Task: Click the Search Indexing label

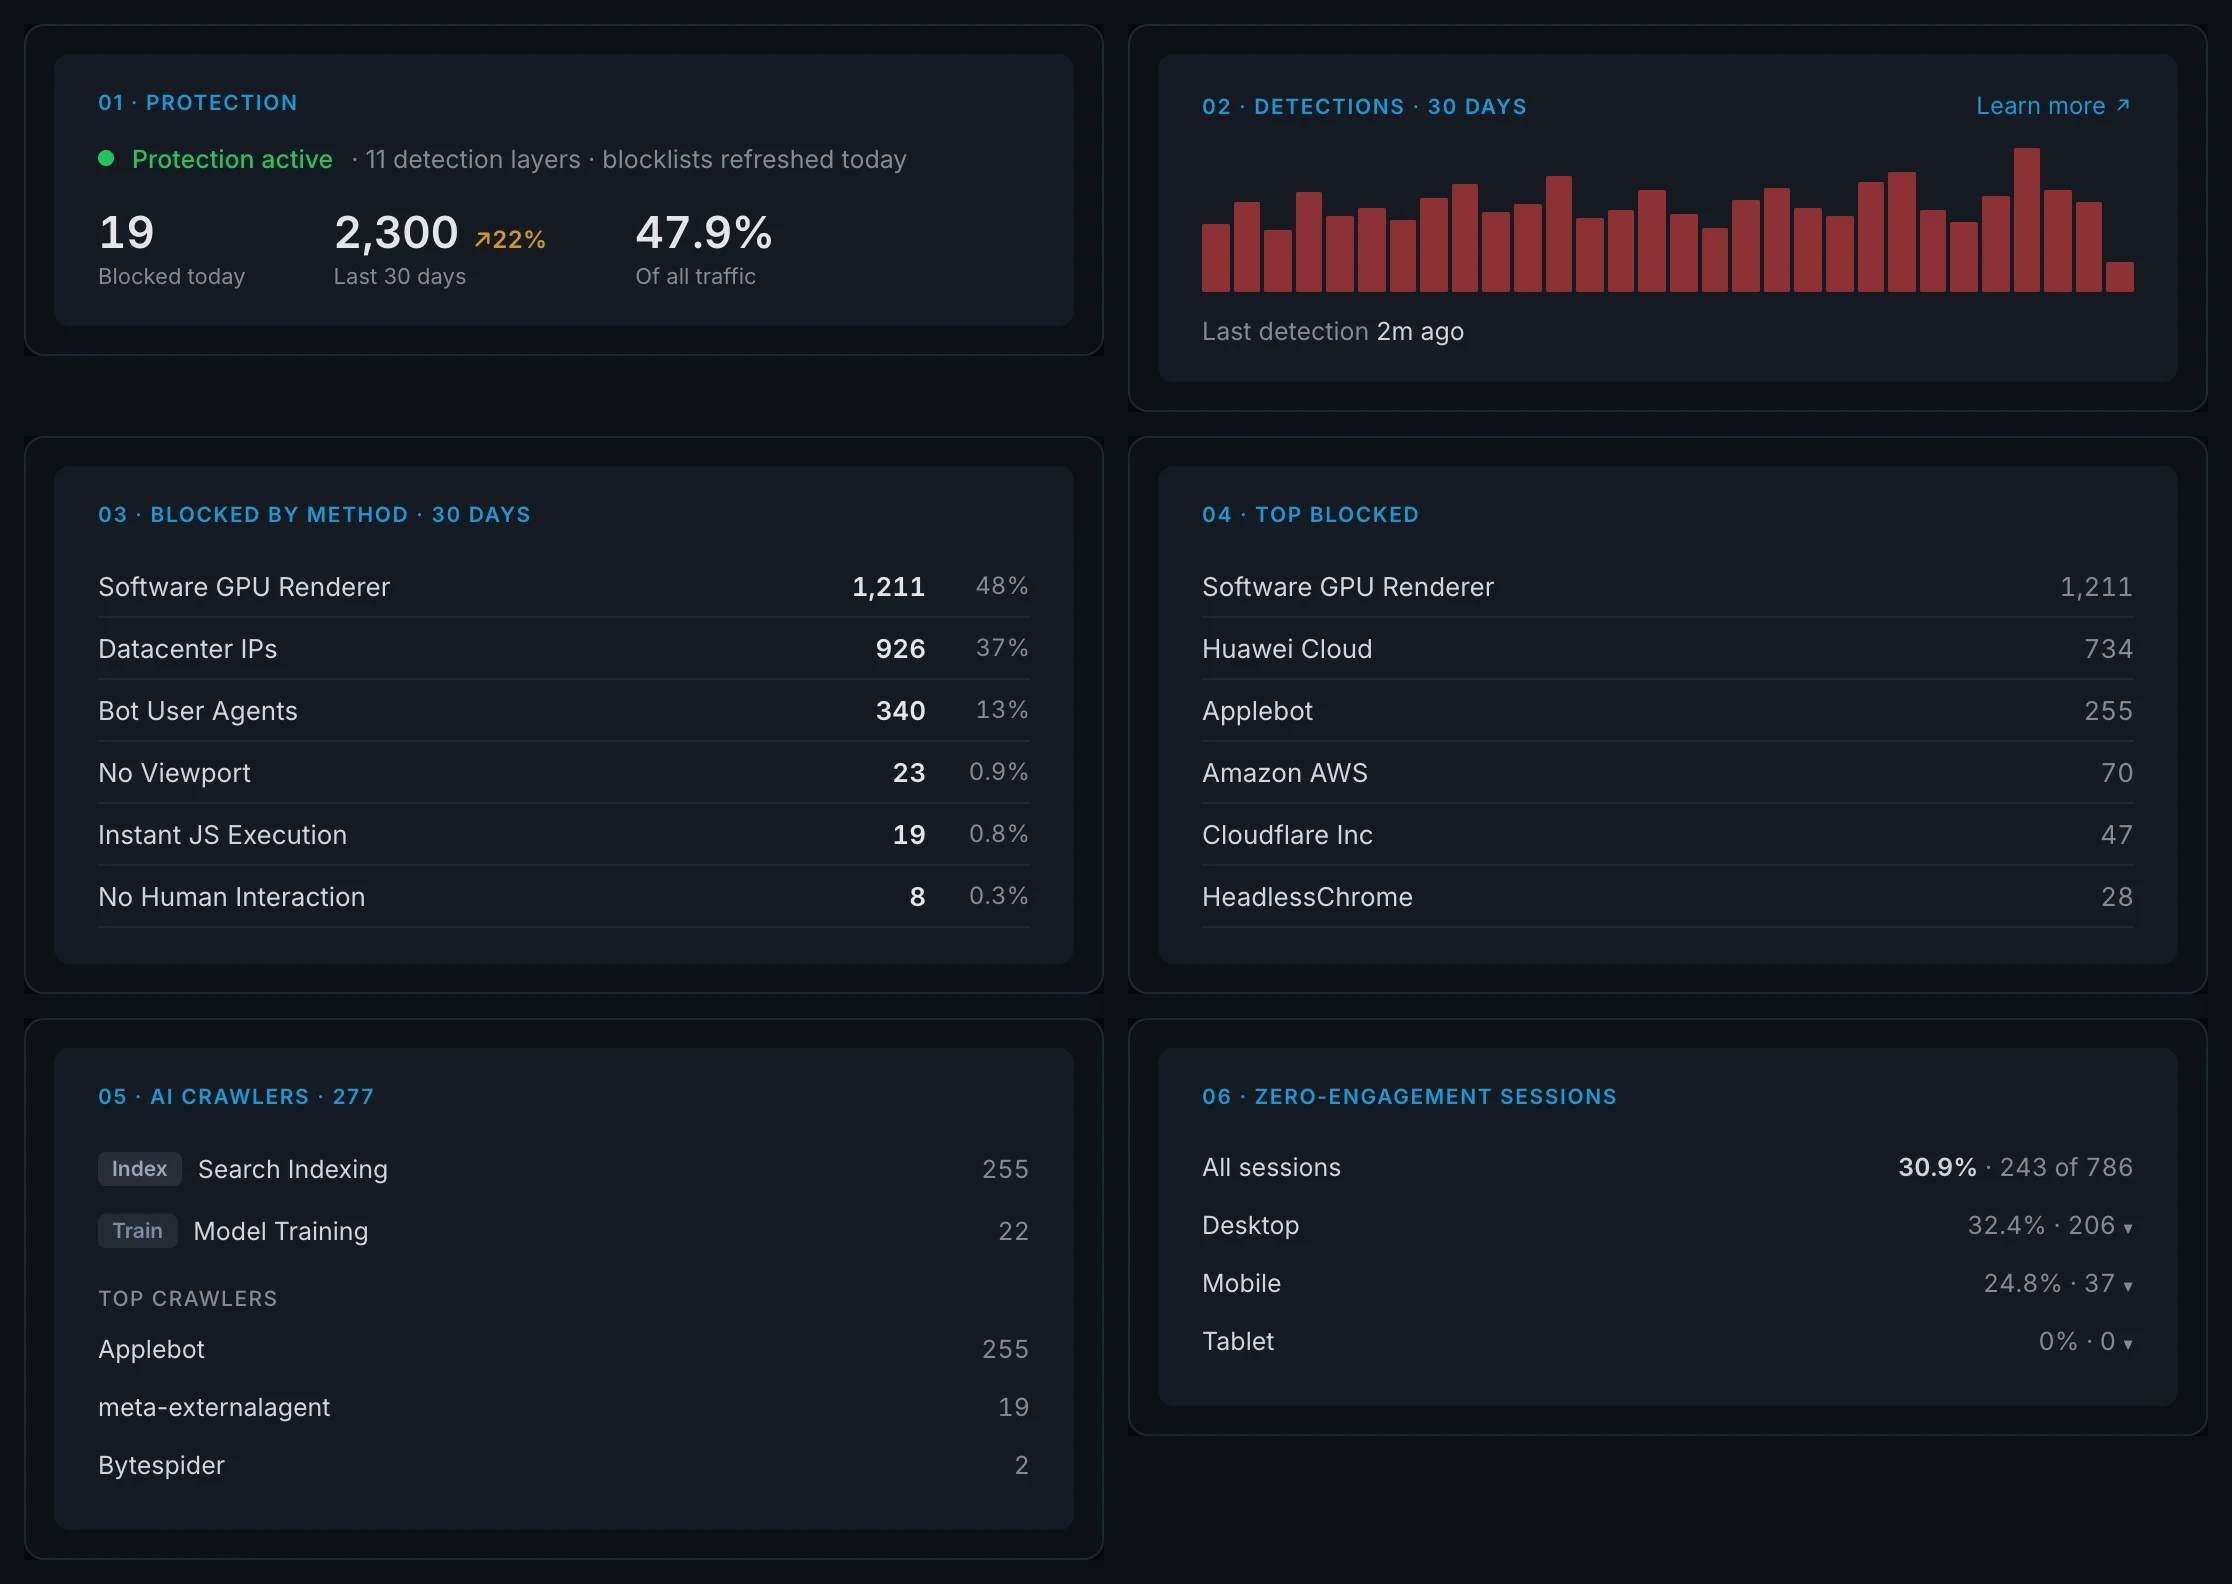Action: tap(293, 1169)
